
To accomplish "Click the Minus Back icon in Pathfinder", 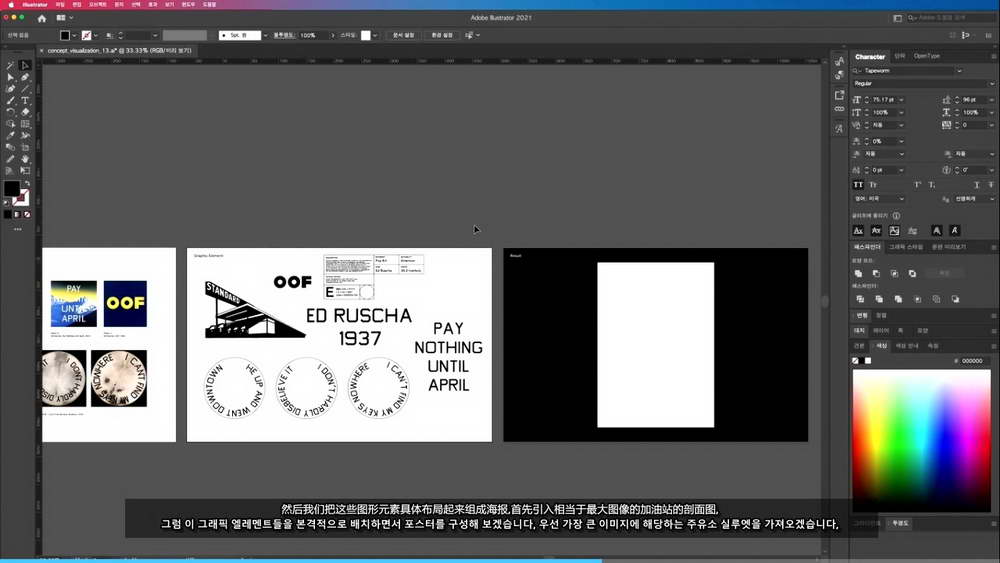I will tap(955, 299).
